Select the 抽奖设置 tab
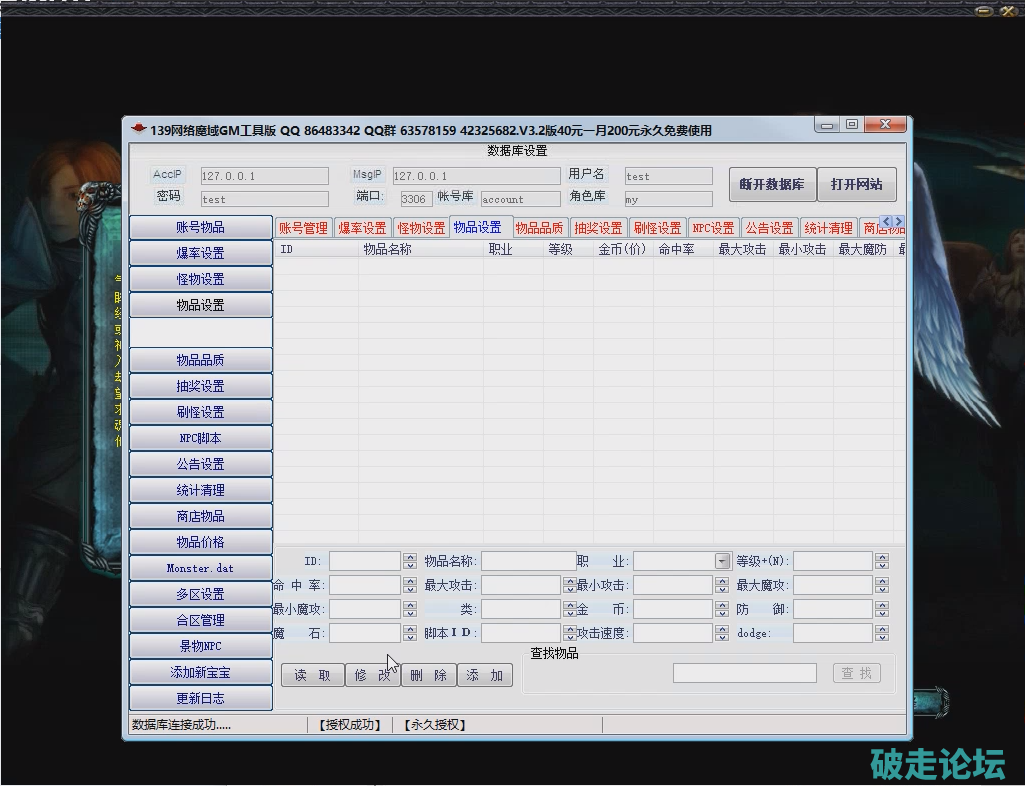This screenshot has width=1025, height=786. click(598, 228)
